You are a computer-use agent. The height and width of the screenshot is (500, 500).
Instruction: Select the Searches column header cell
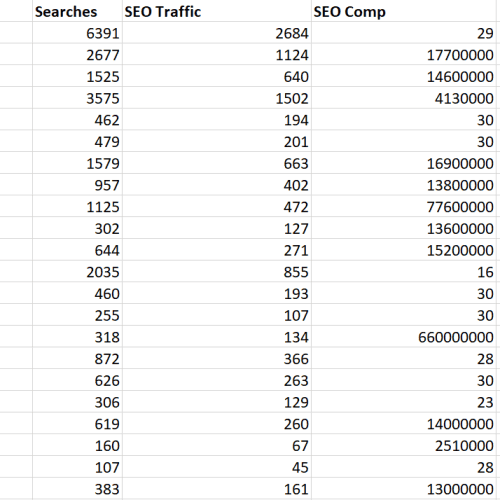point(77,11)
